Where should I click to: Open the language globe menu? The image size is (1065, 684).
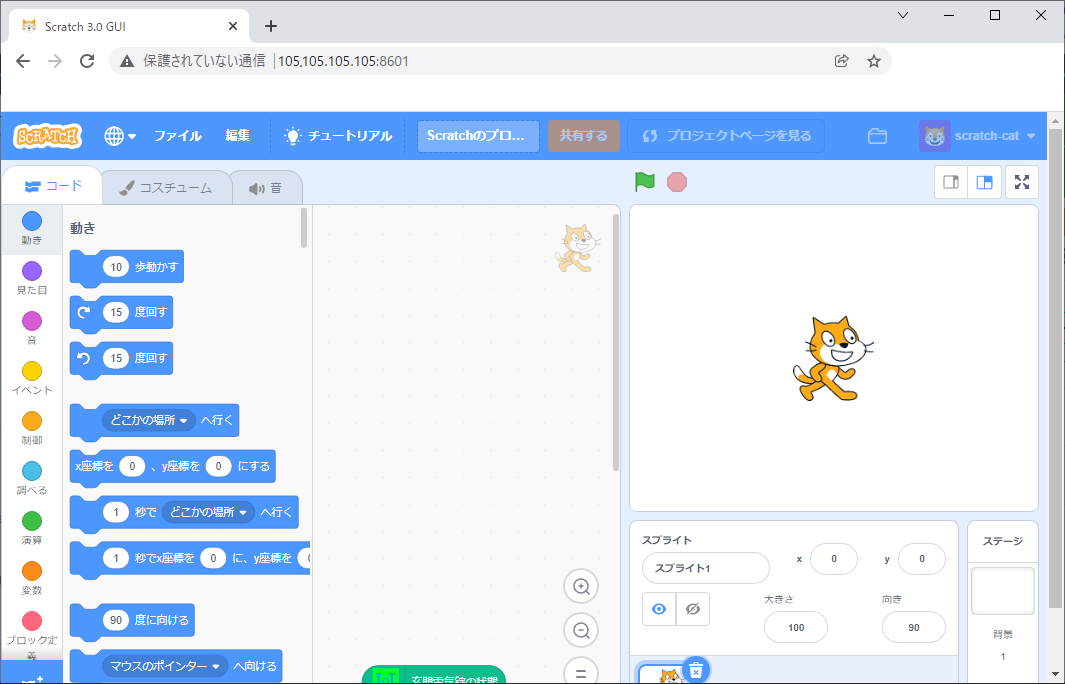point(120,136)
